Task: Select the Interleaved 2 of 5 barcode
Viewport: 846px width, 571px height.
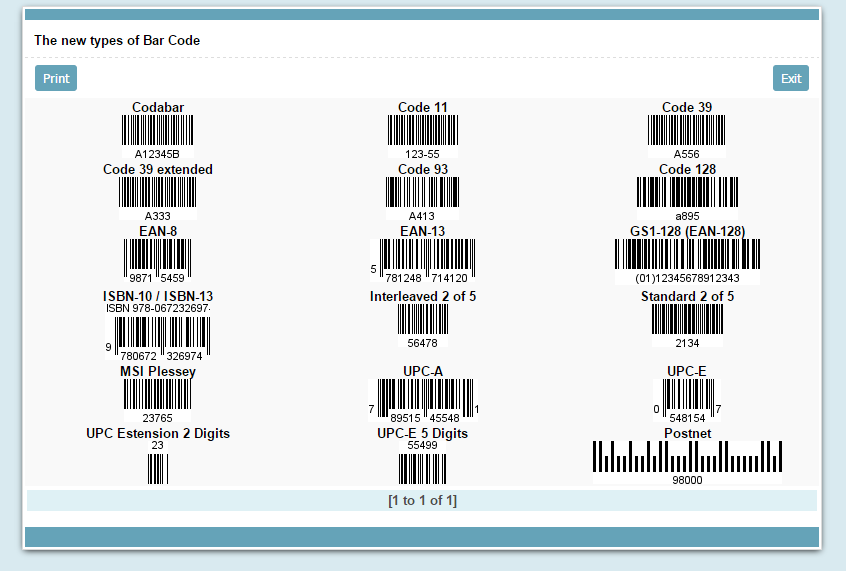Action: (422, 320)
